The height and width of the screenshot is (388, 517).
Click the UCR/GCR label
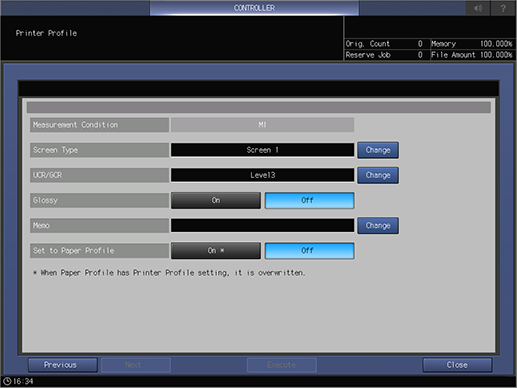click(x=99, y=175)
